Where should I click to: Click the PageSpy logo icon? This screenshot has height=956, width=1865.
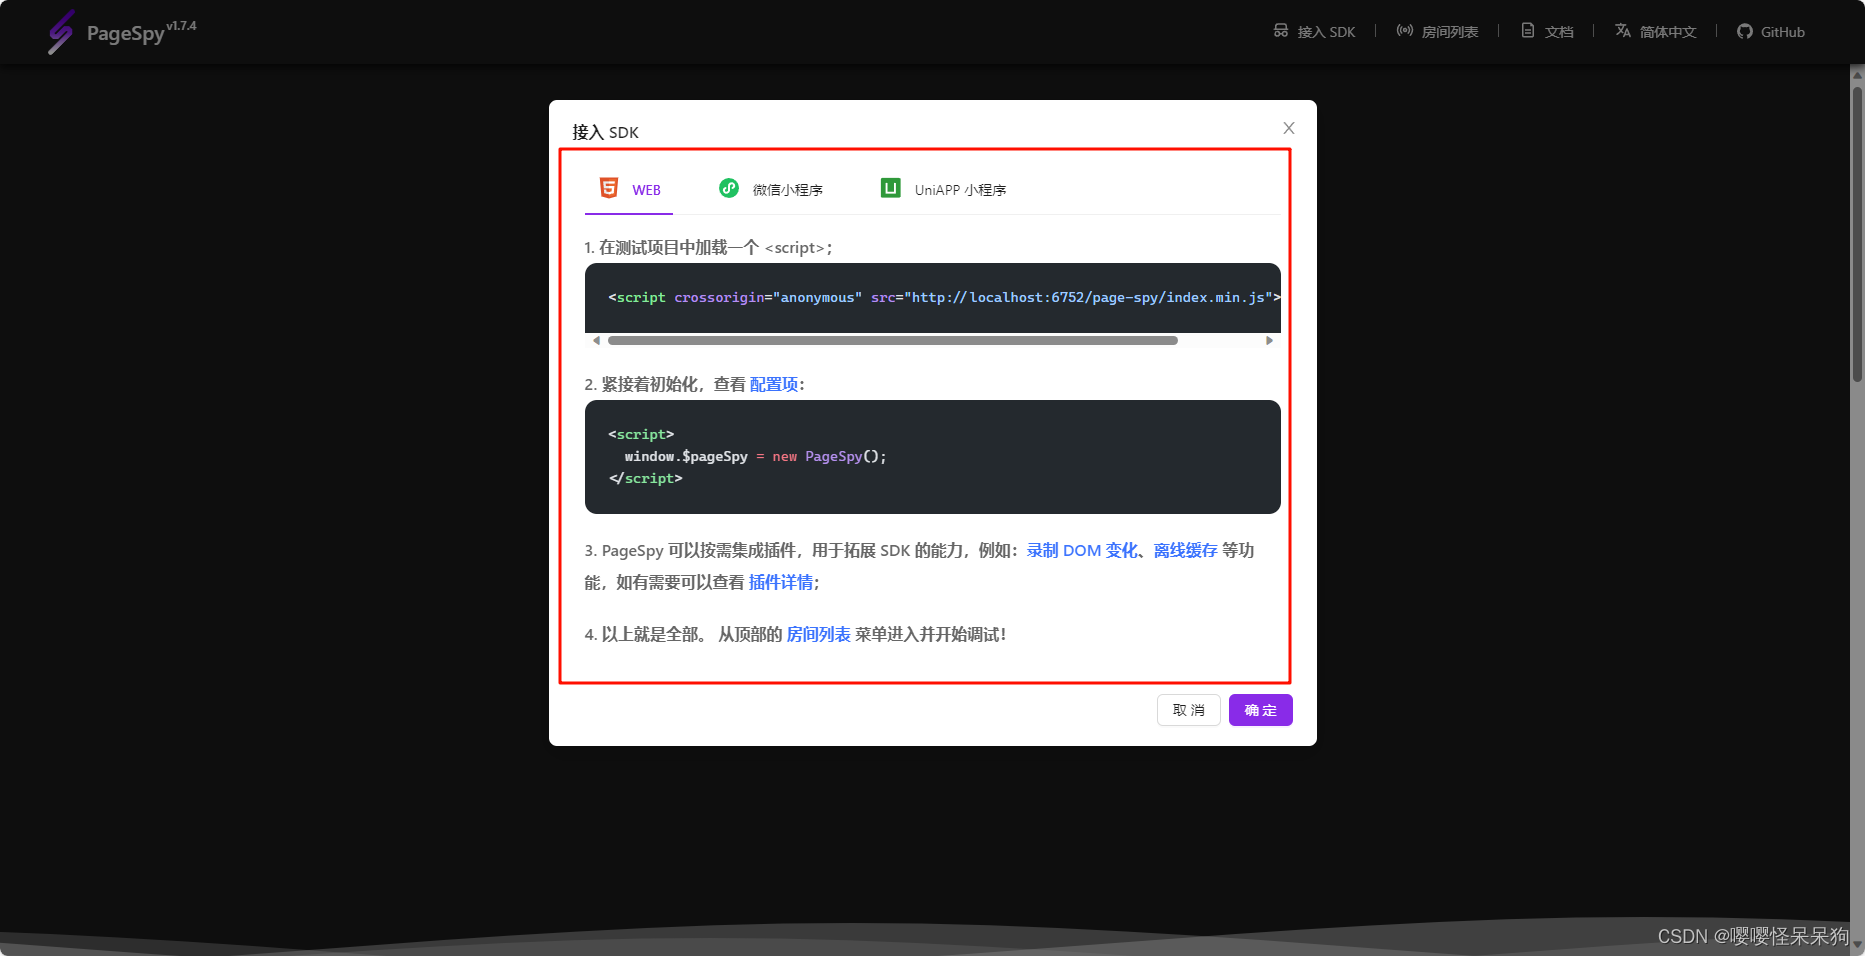click(x=60, y=31)
